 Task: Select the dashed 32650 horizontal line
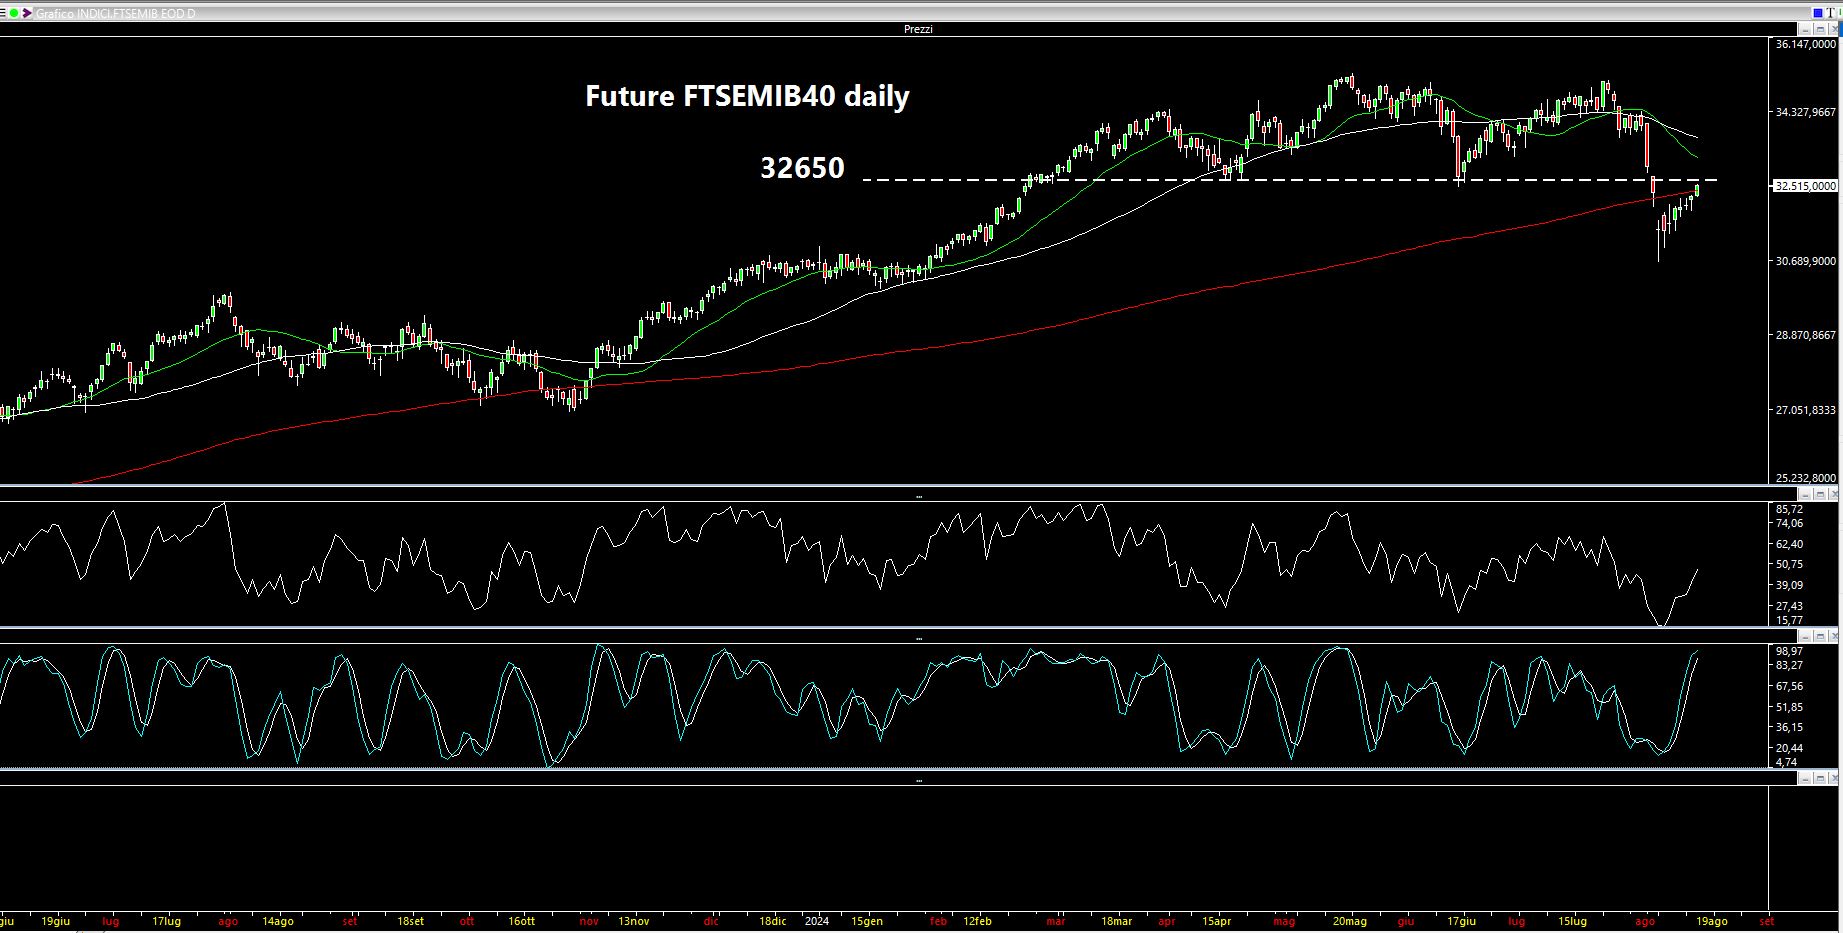1289,180
